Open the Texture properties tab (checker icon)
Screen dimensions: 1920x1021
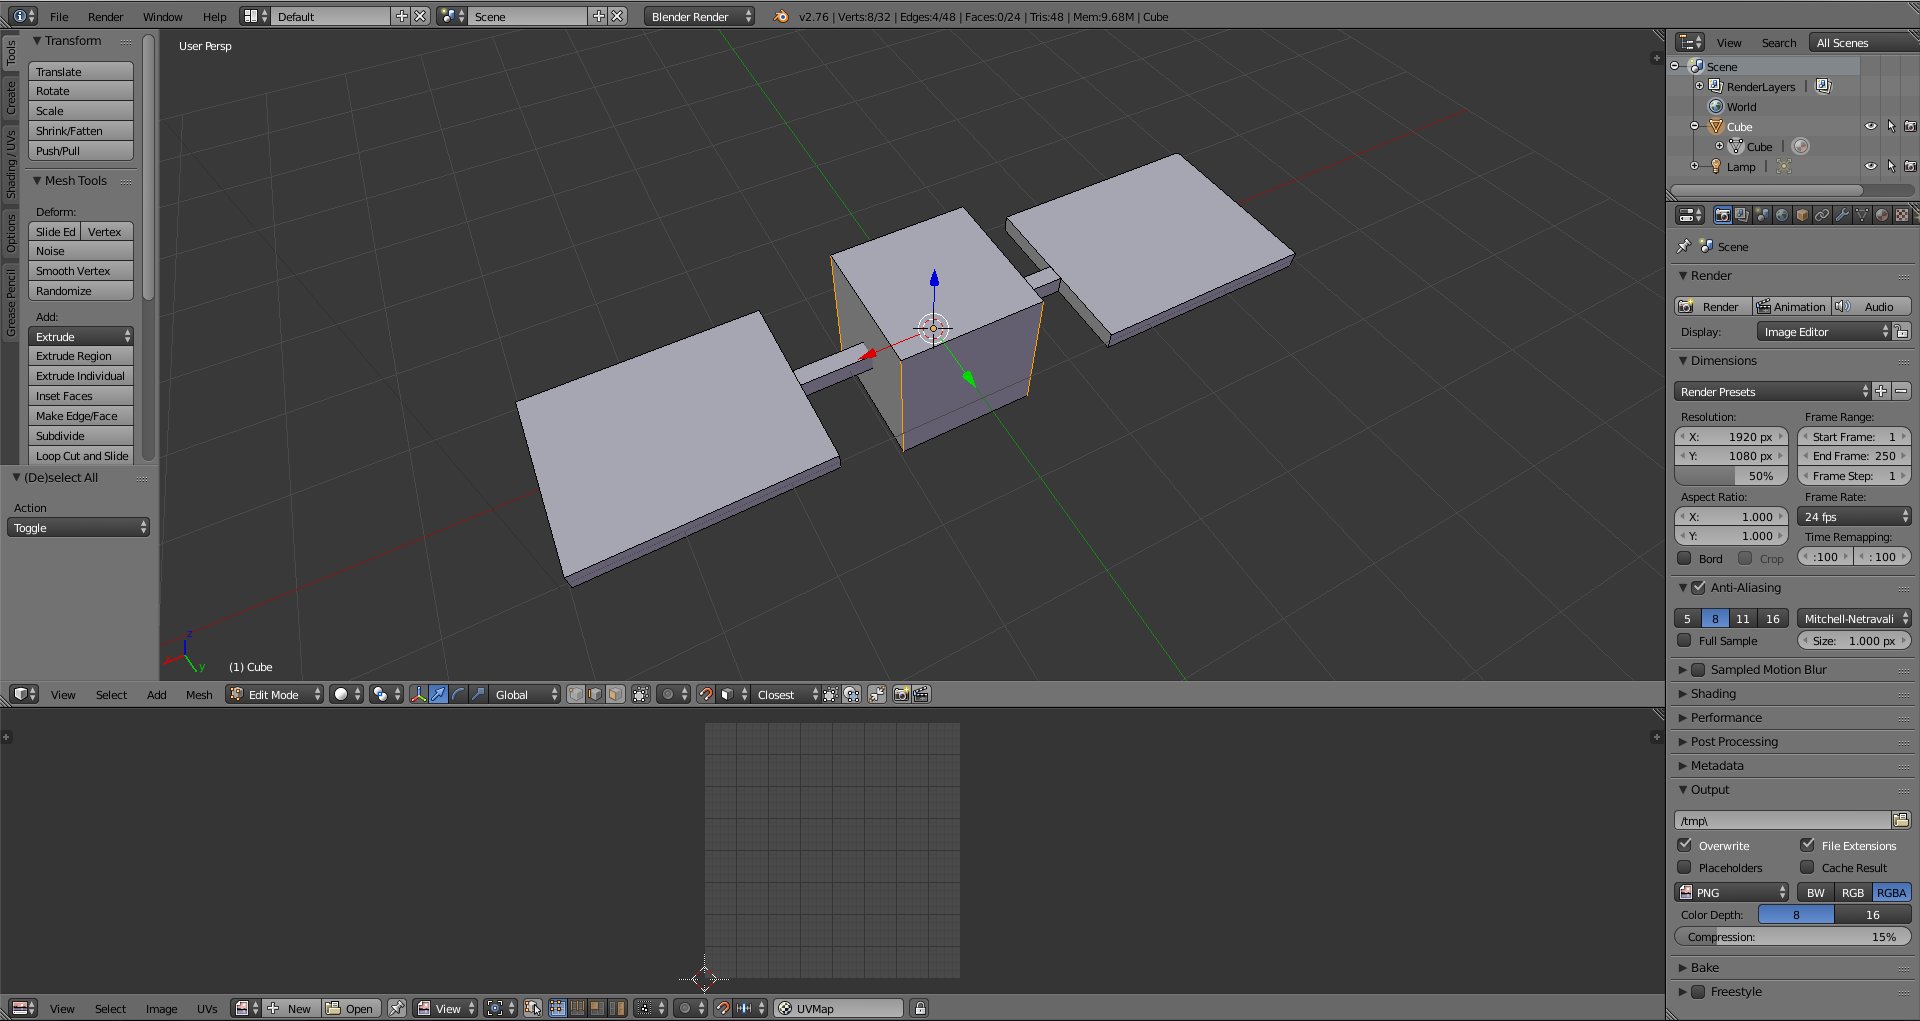(x=1902, y=215)
